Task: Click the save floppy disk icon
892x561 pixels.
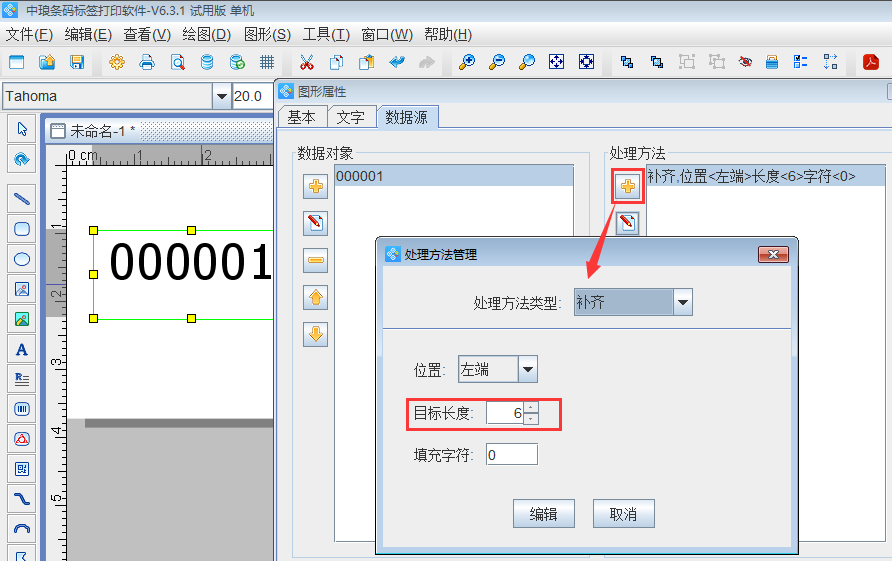Action: coord(77,62)
